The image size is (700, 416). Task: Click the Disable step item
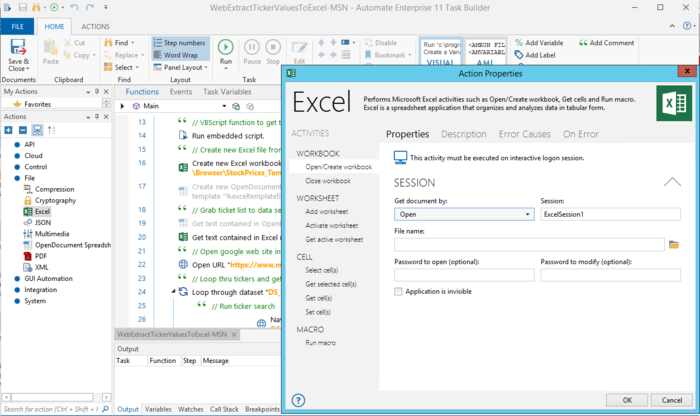point(381,43)
